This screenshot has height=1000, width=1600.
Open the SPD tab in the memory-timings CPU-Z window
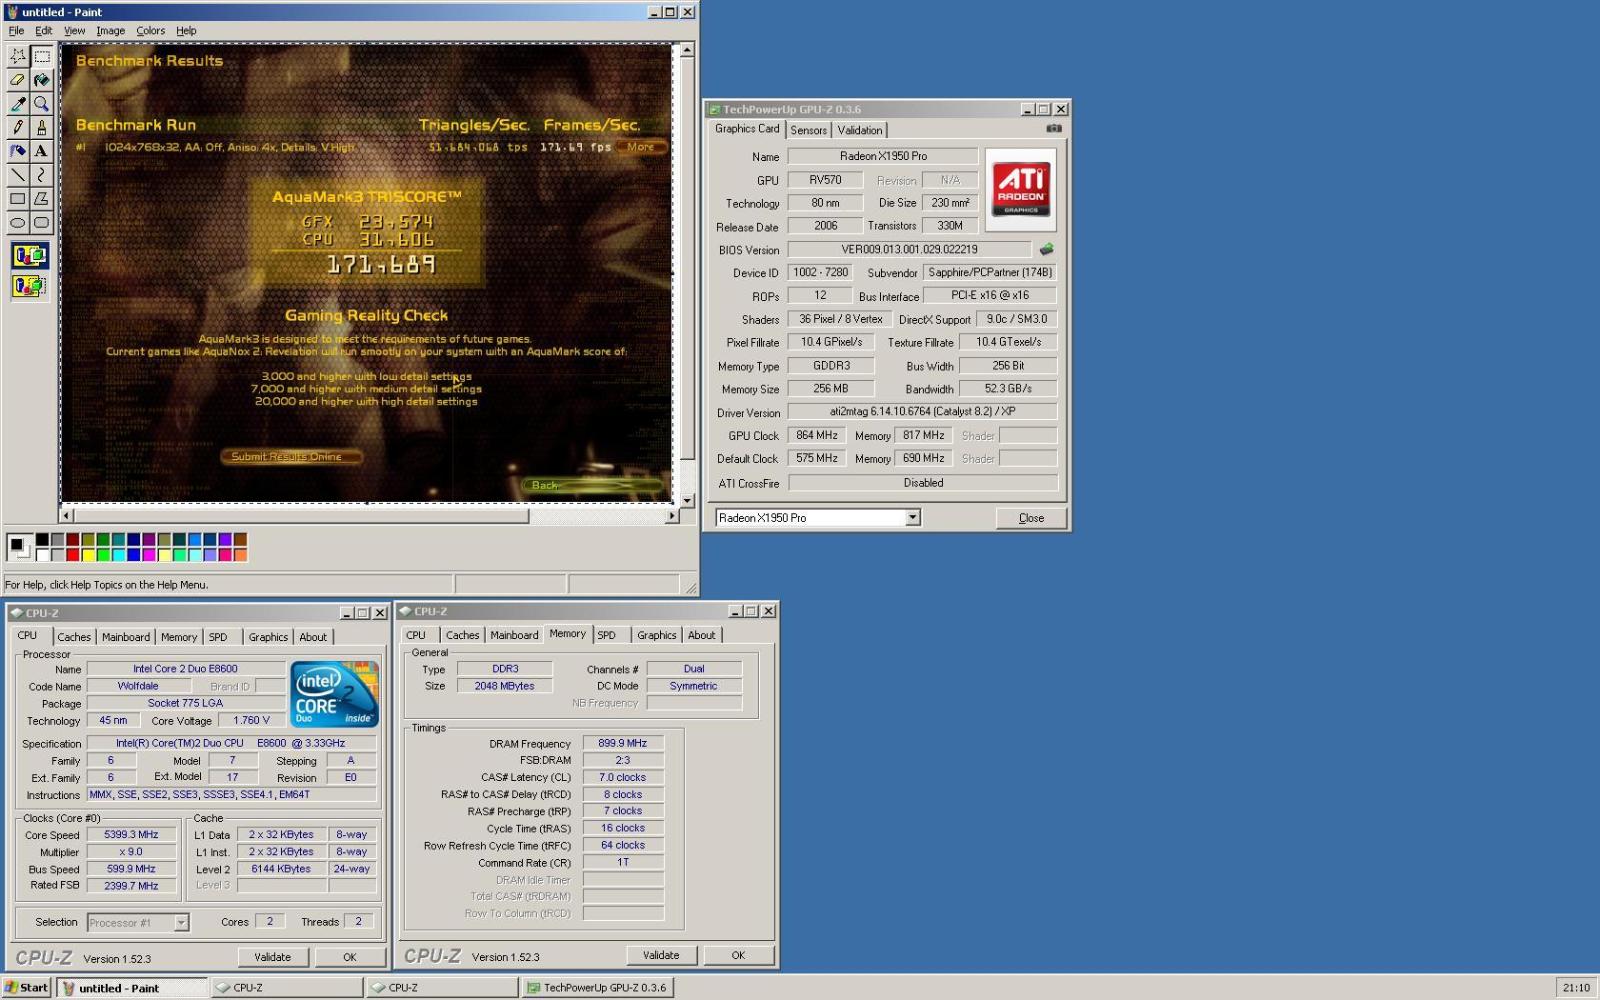(606, 635)
